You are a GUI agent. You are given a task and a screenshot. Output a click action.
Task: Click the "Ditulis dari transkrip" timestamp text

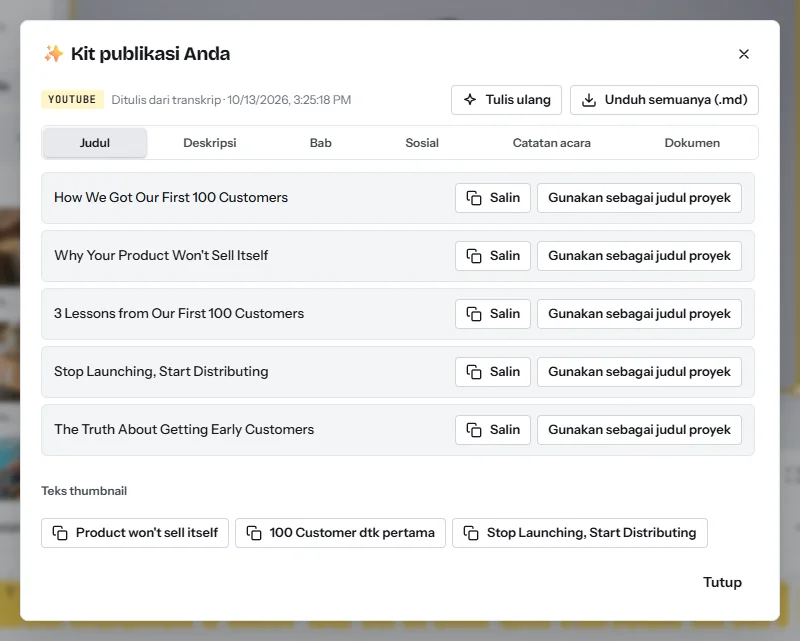click(231, 100)
